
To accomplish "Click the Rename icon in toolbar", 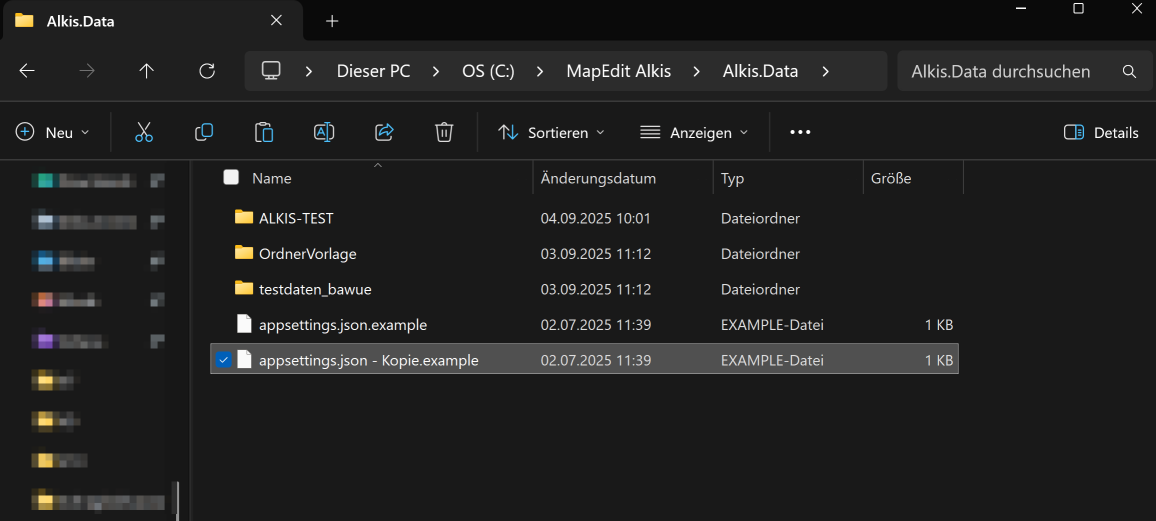I will [324, 132].
